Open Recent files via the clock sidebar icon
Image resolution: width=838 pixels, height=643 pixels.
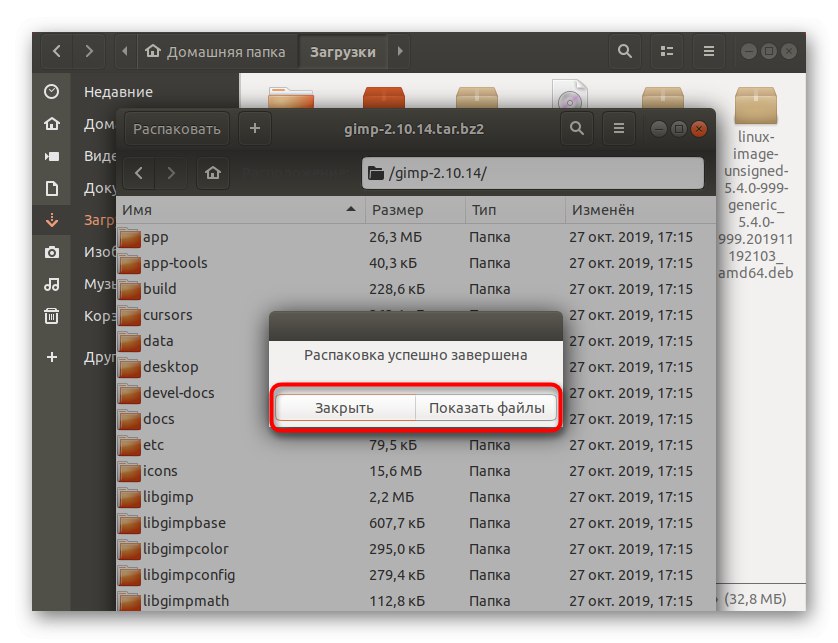[x=51, y=90]
